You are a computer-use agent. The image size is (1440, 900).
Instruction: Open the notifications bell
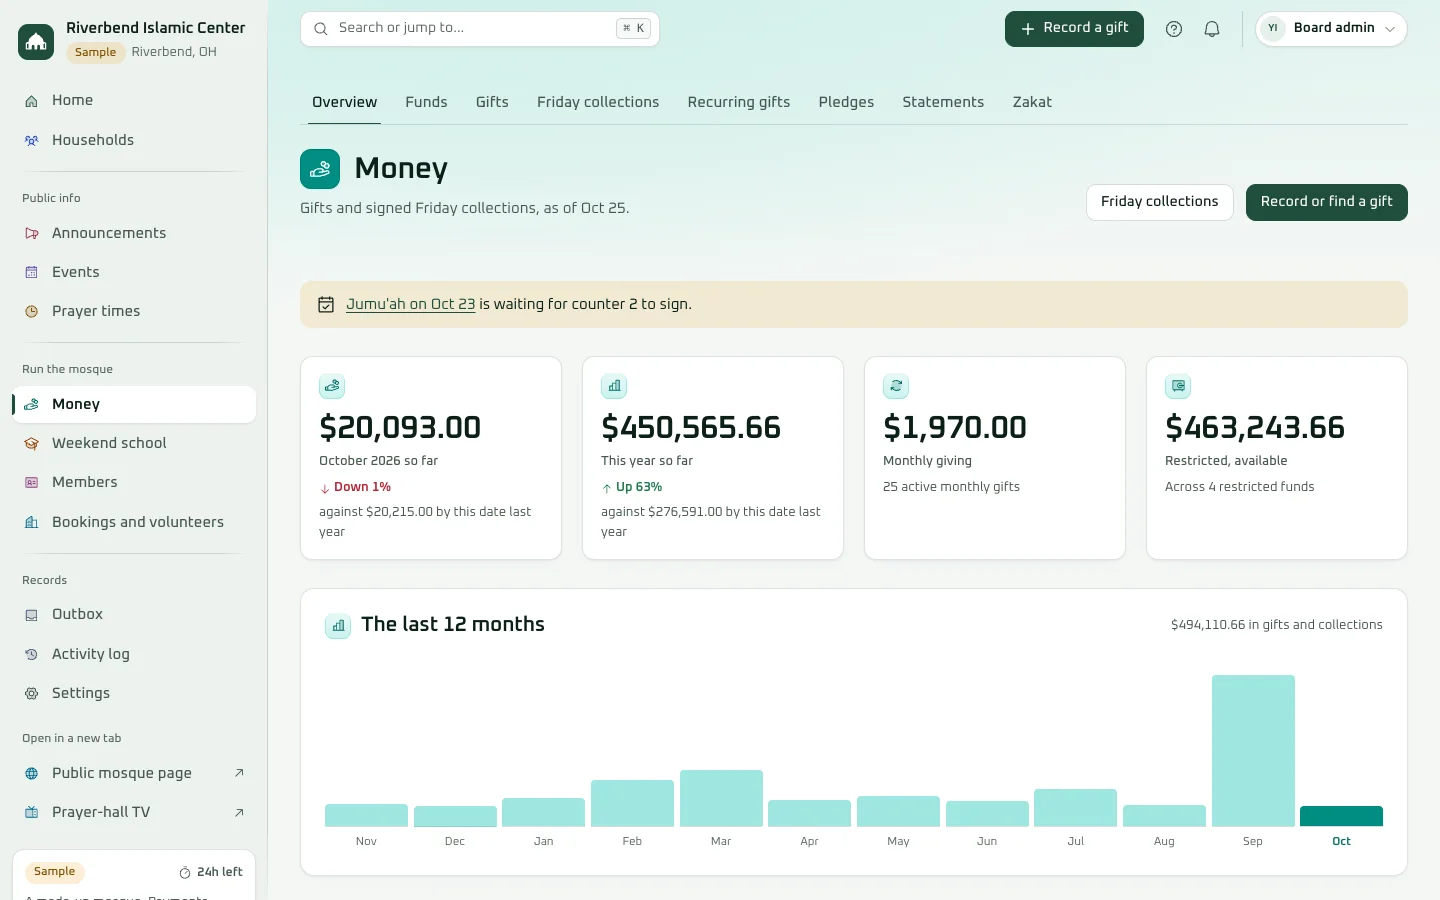[1212, 29]
